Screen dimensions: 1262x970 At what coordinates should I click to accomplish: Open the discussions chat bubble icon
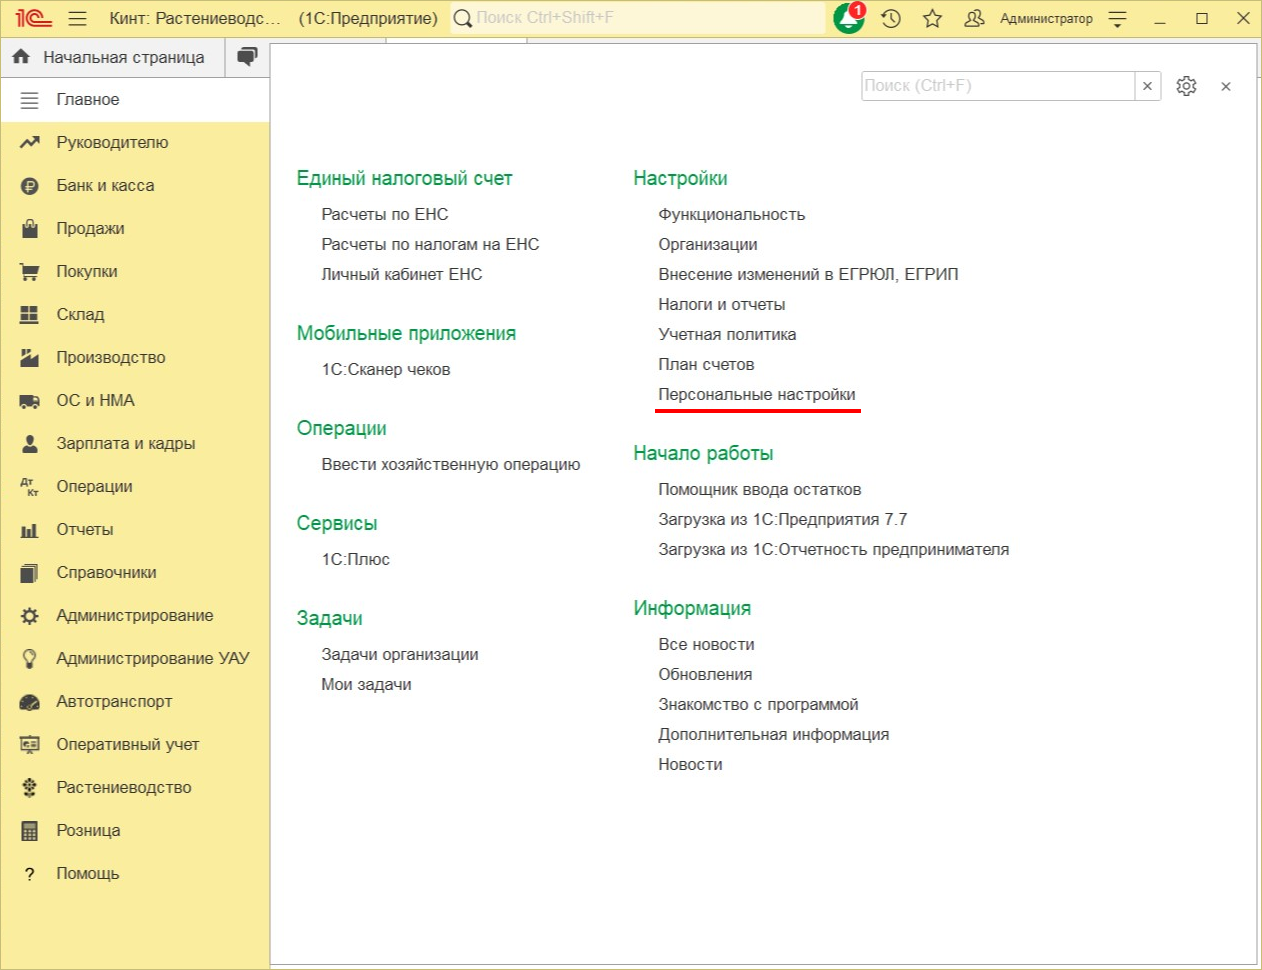click(x=247, y=57)
